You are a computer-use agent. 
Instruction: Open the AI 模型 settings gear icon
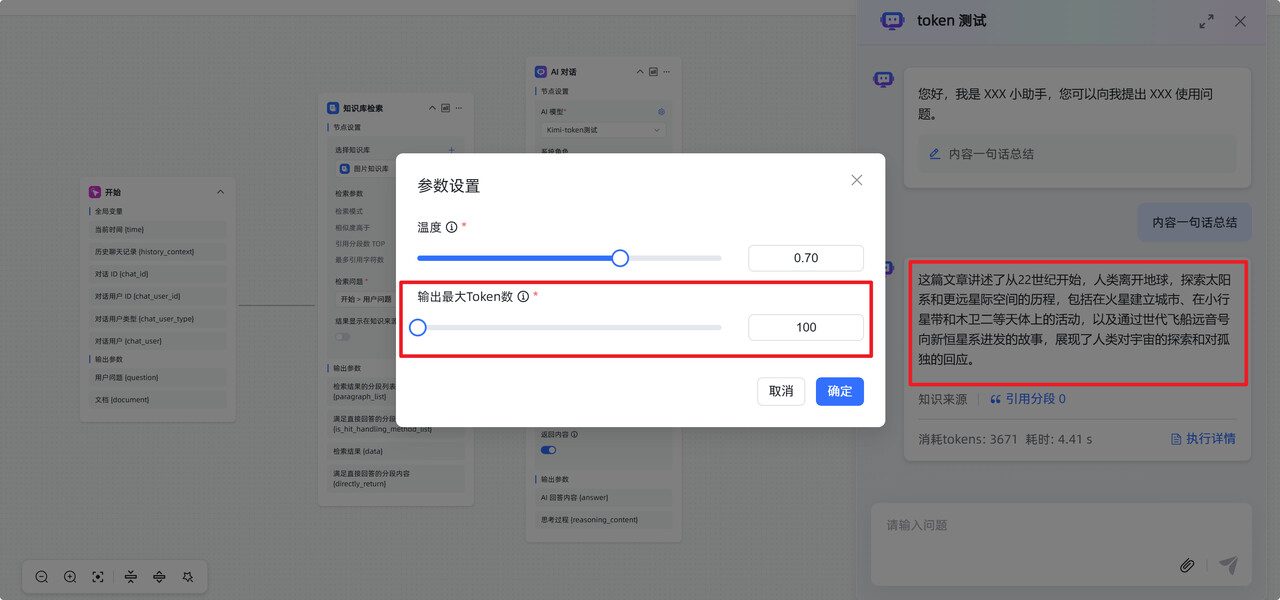661,112
